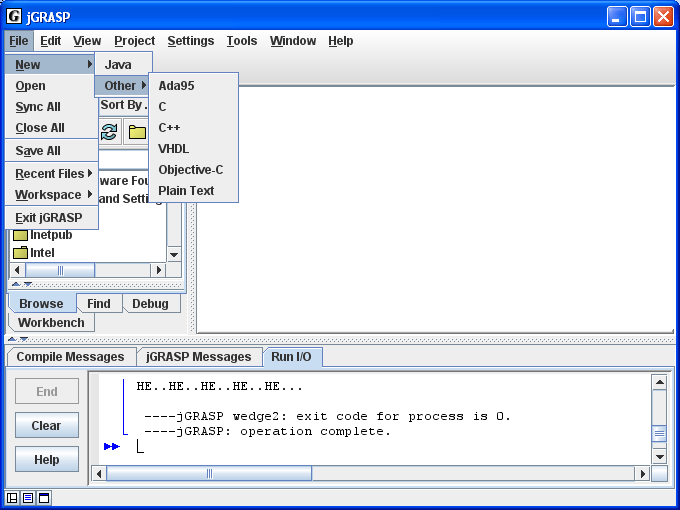680x510 pixels.
Task: Click the title-bar window icon in status bar
Action: pos(44,498)
